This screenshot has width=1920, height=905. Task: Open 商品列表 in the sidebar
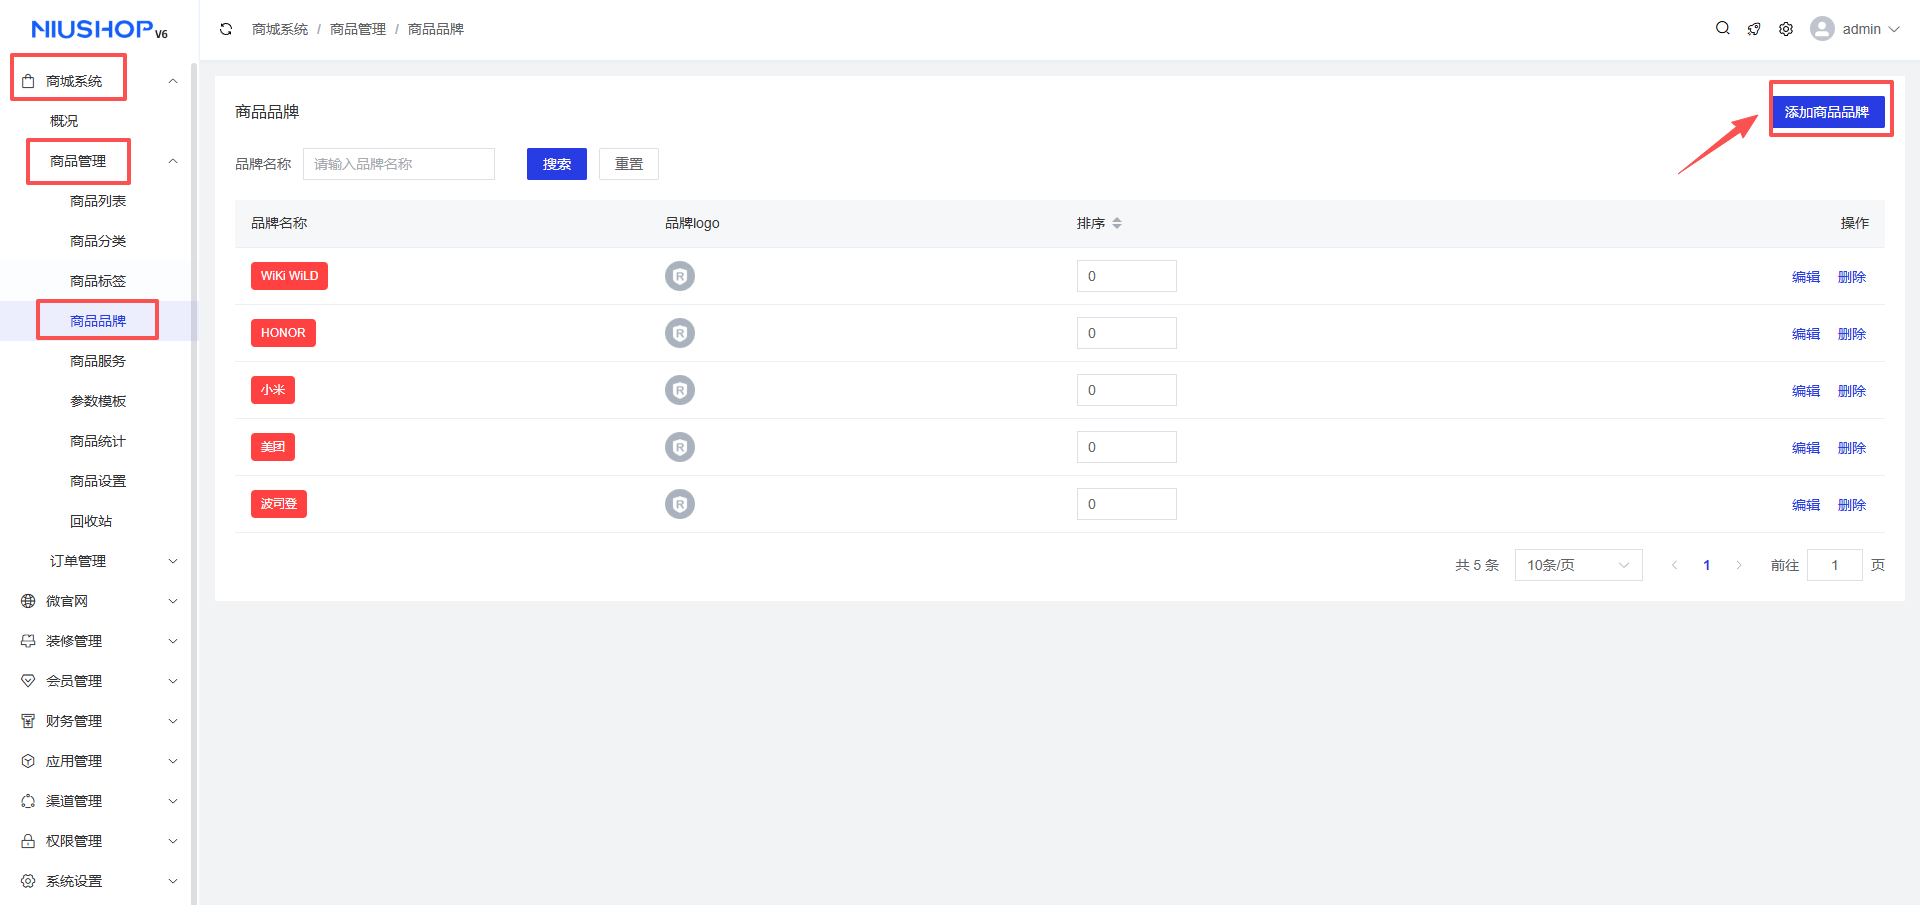pos(98,201)
